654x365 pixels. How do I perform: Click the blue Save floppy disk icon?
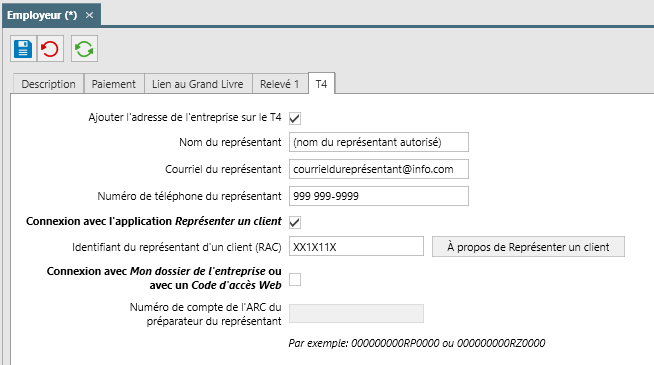(x=23, y=49)
